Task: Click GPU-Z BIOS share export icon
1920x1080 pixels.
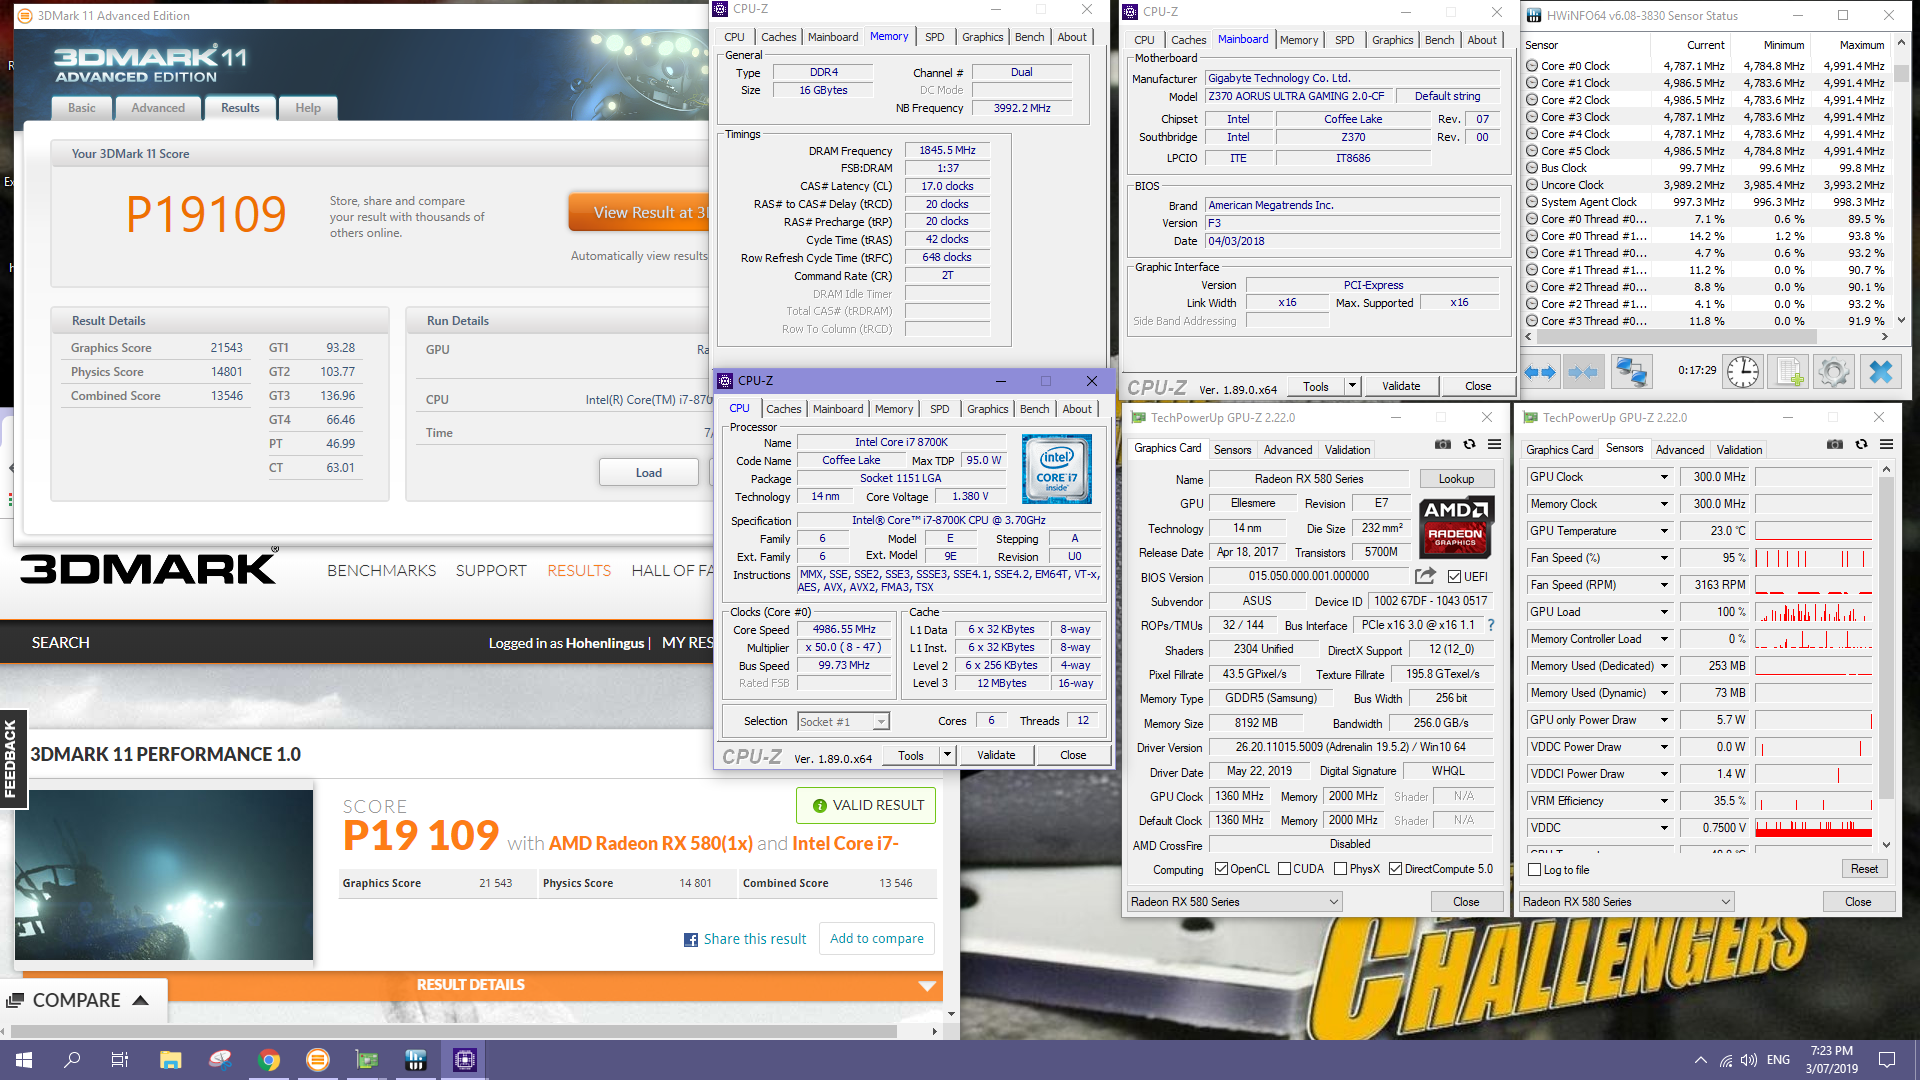Action: point(1425,576)
